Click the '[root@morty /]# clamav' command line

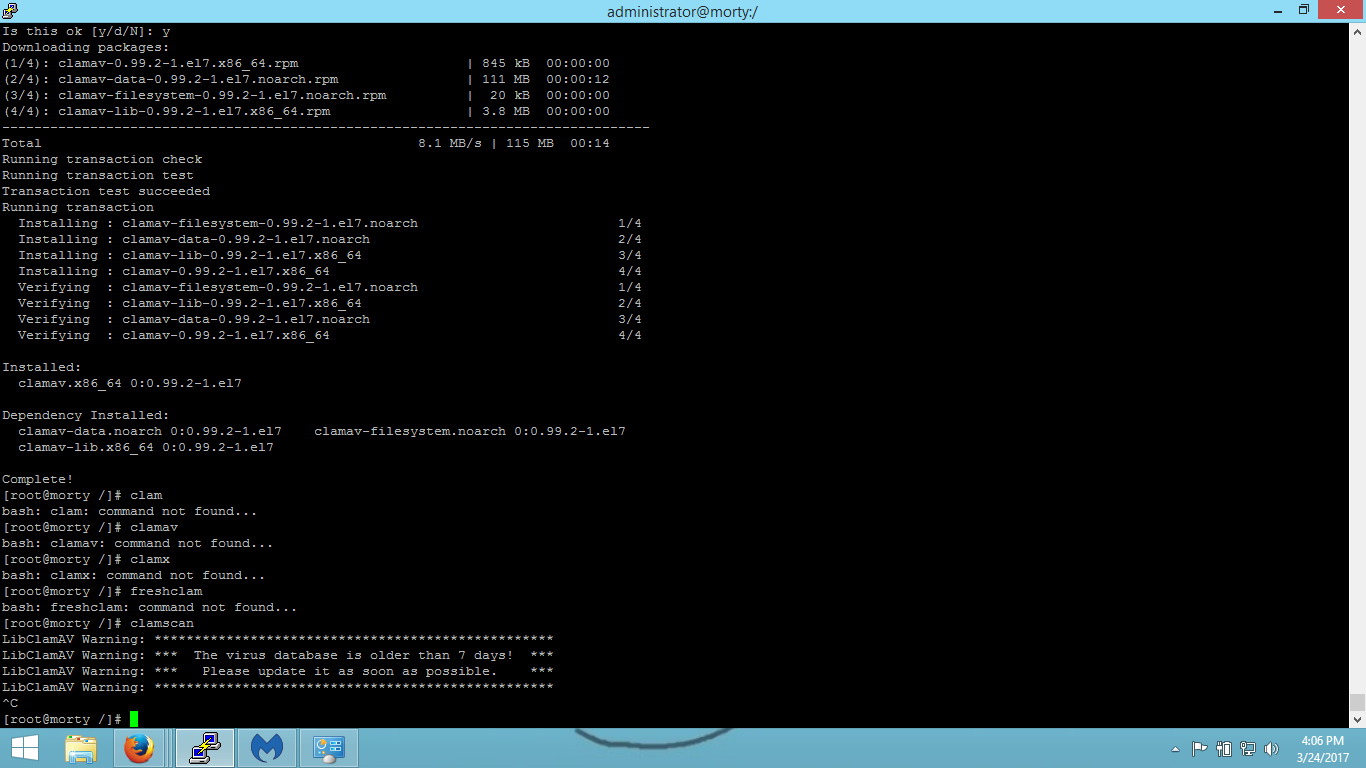(x=90, y=527)
